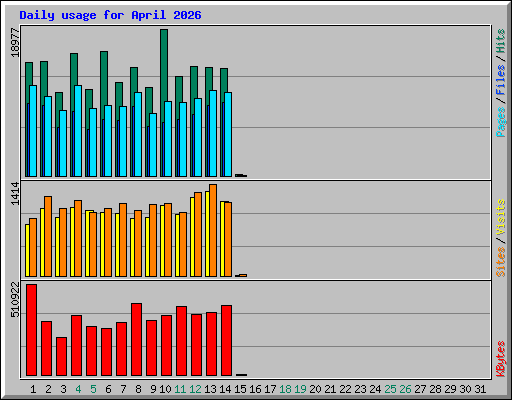
Task: Click green weekend day label 5
Action: pyautogui.click(x=93, y=389)
